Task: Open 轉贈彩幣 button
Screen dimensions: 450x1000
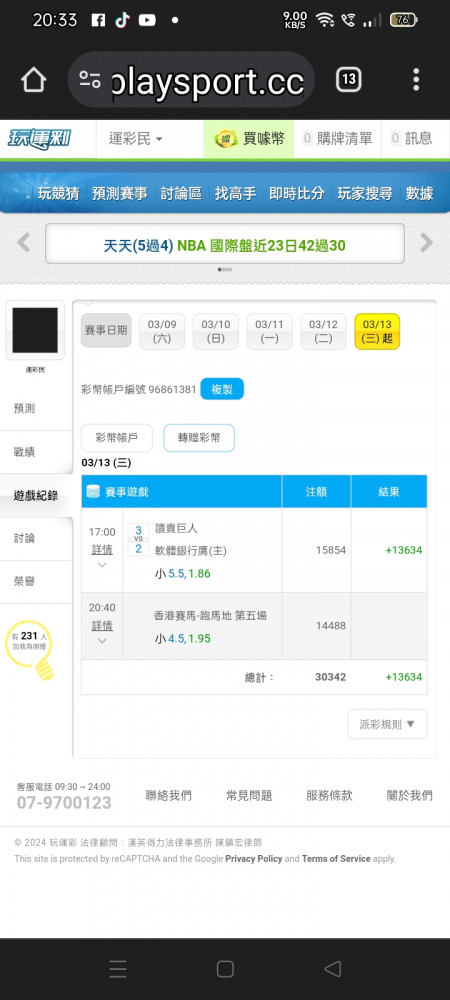Action: coord(199,438)
